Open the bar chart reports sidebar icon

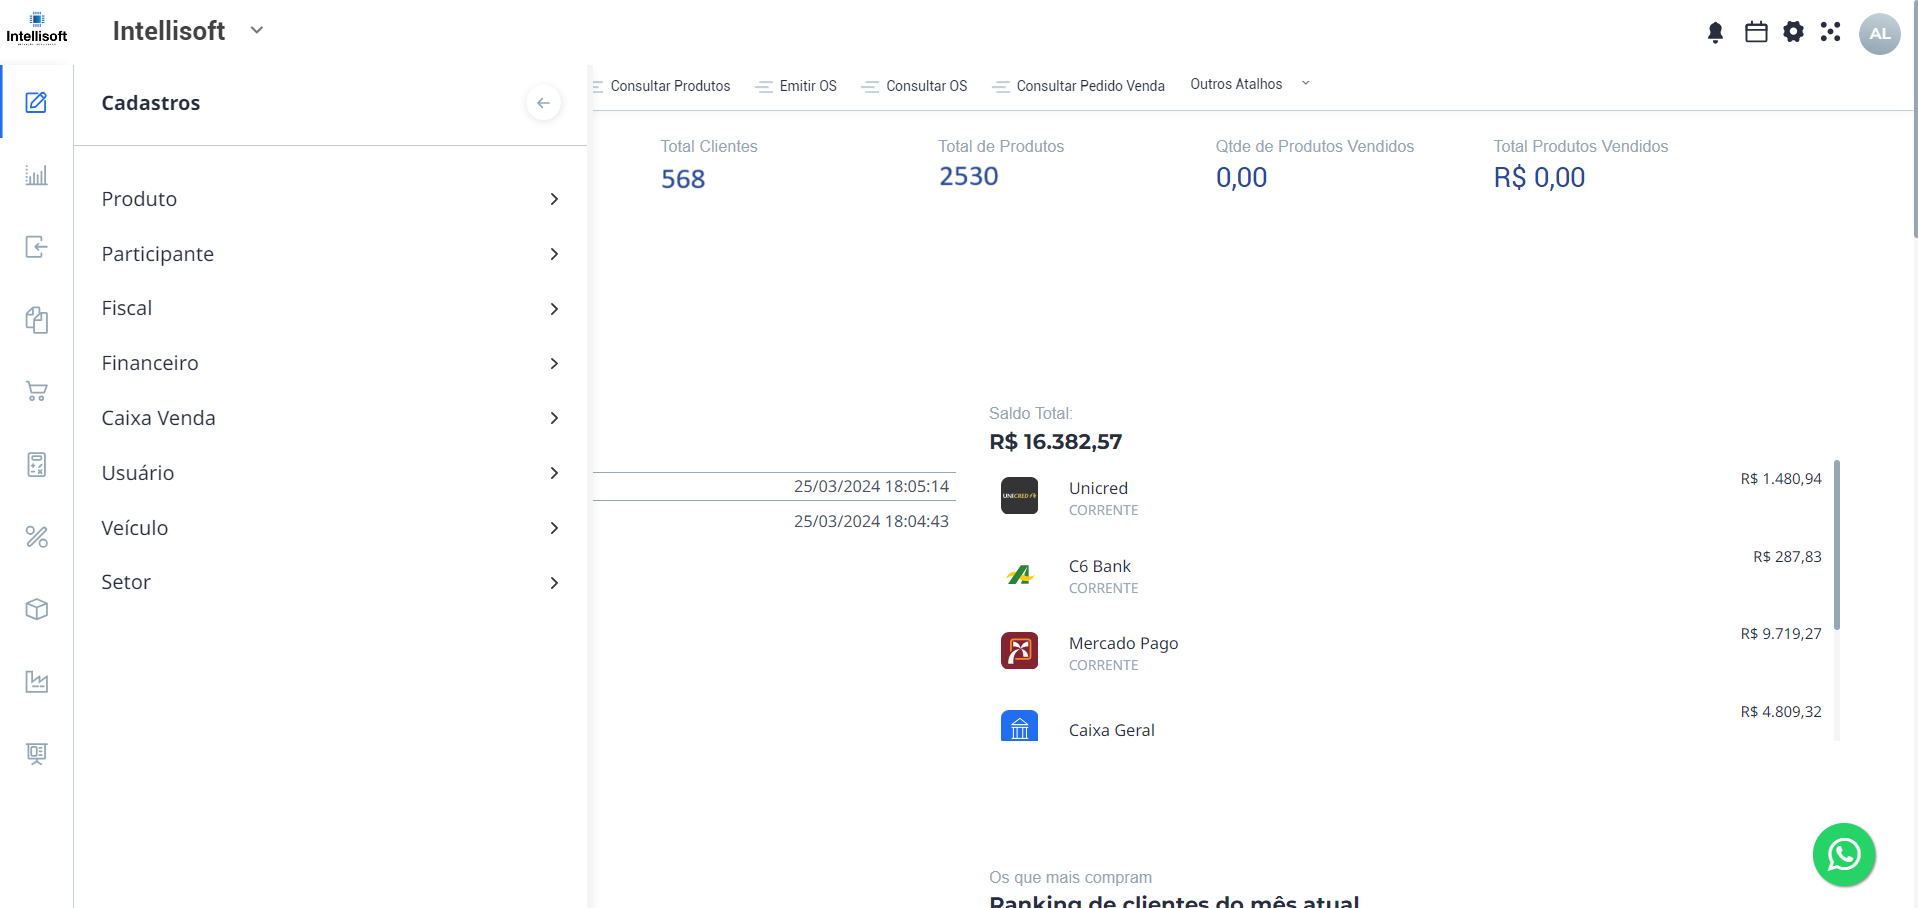36,175
